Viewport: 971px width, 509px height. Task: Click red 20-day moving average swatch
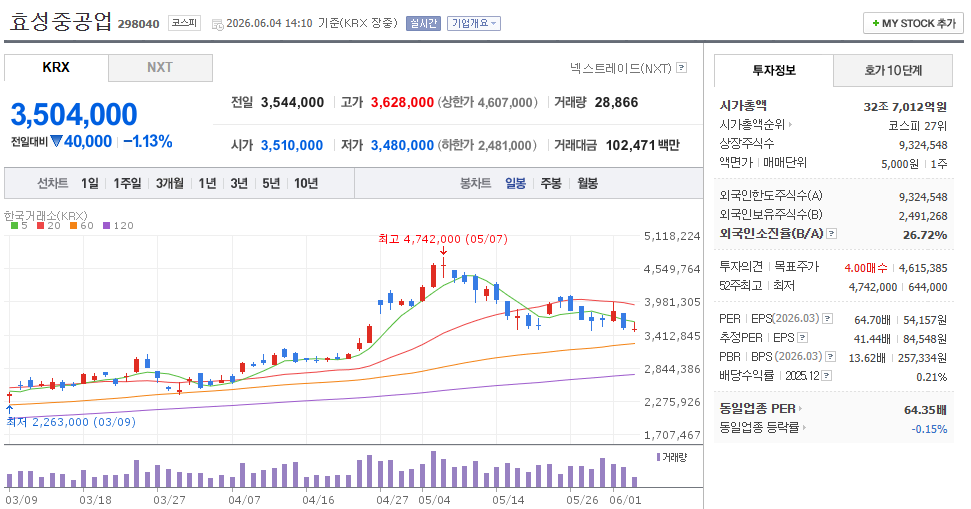click(x=40, y=226)
